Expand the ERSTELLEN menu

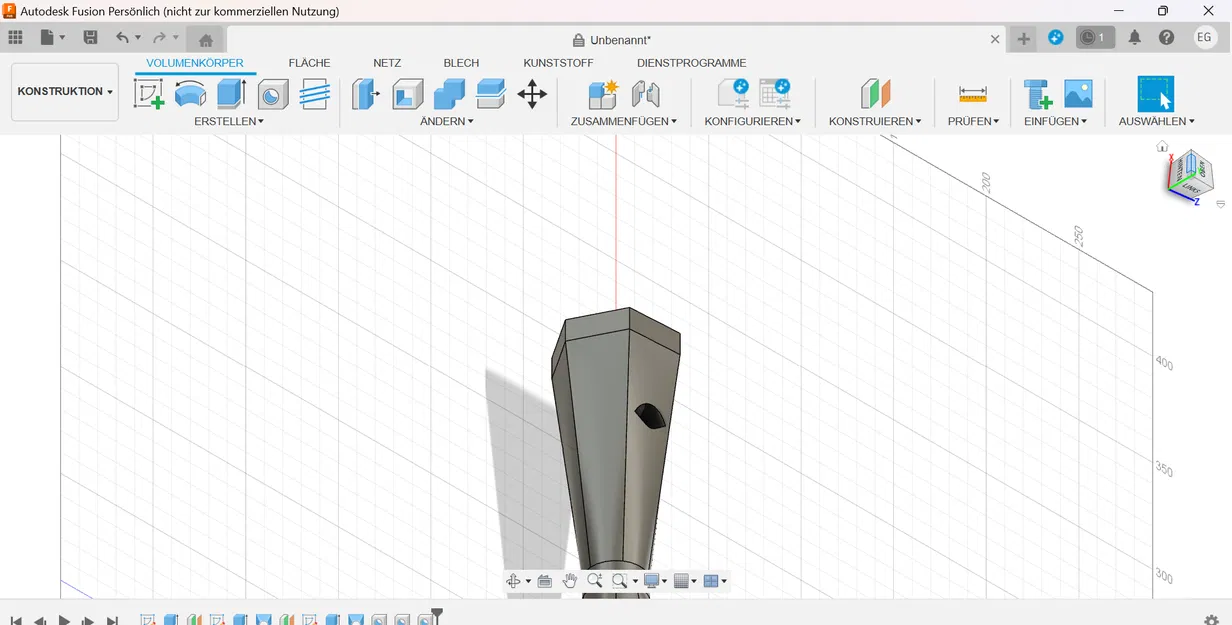tap(229, 121)
